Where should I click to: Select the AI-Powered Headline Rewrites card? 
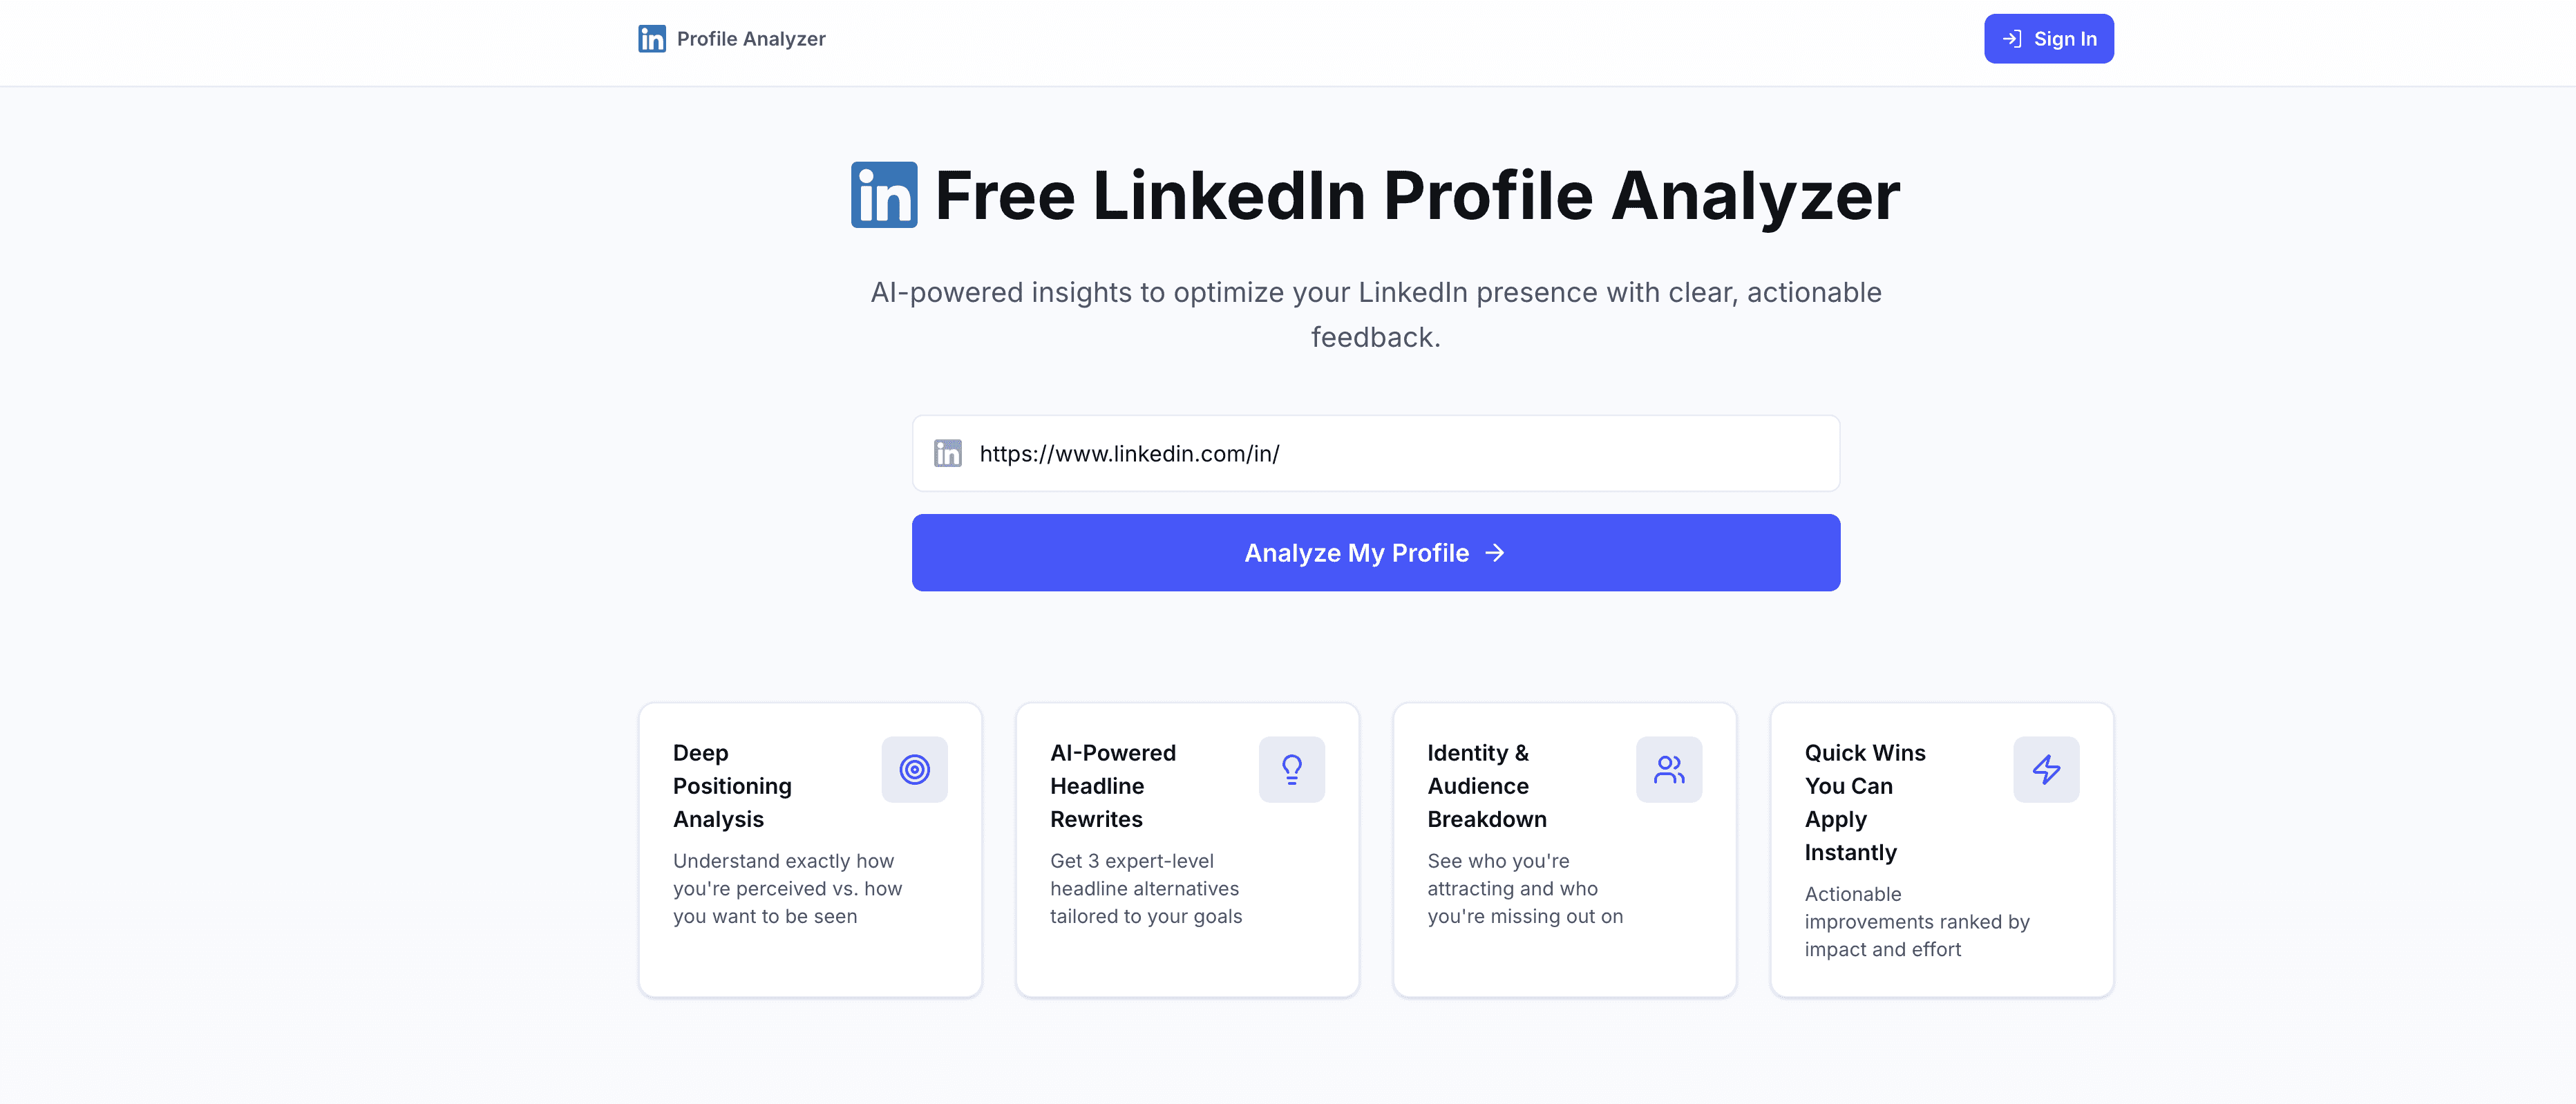[x=1187, y=848]
